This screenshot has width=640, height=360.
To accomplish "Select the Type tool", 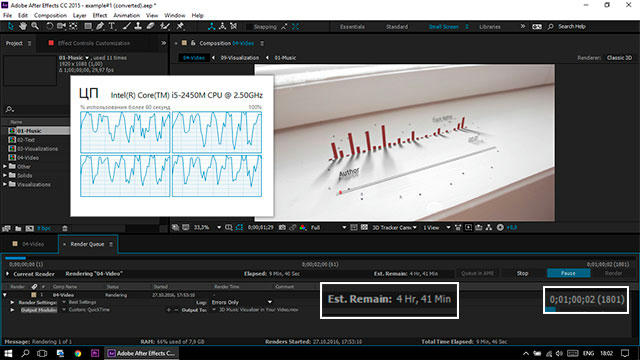I will point(112,26).
